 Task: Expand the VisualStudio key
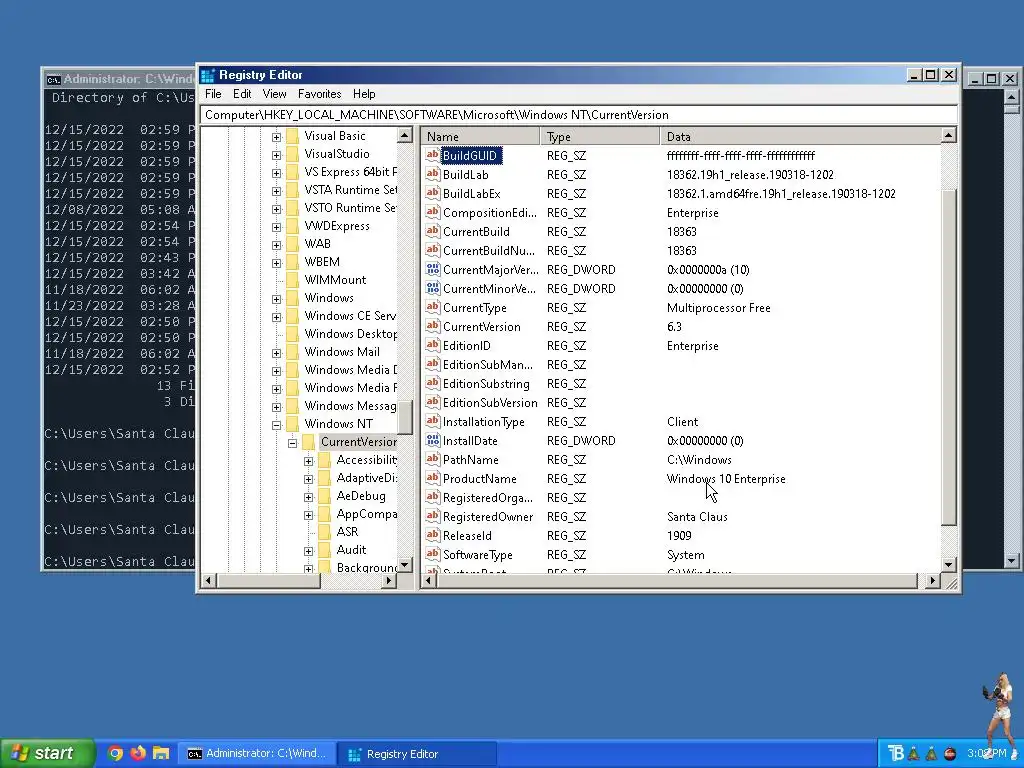pos(276,155)
